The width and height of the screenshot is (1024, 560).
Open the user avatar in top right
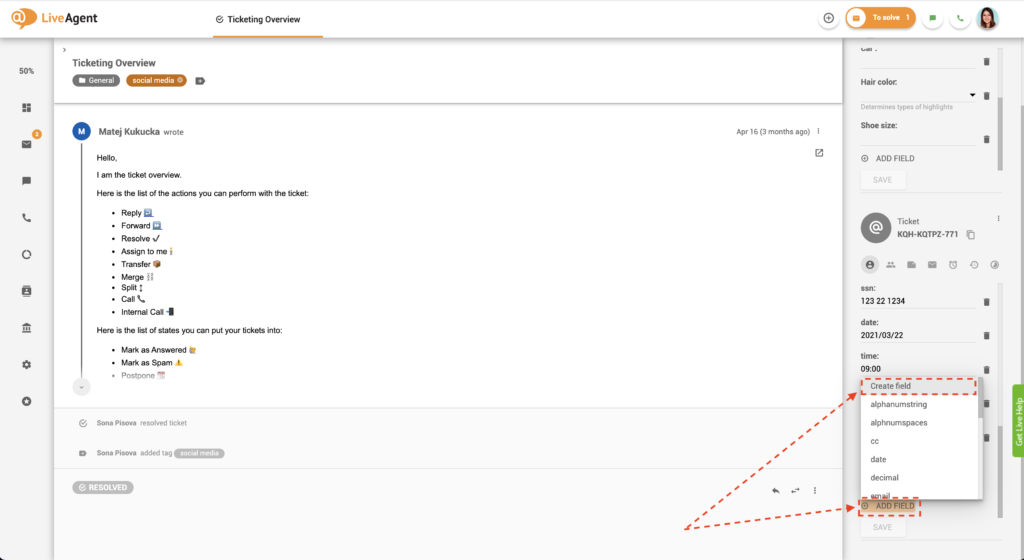[986, 18]
